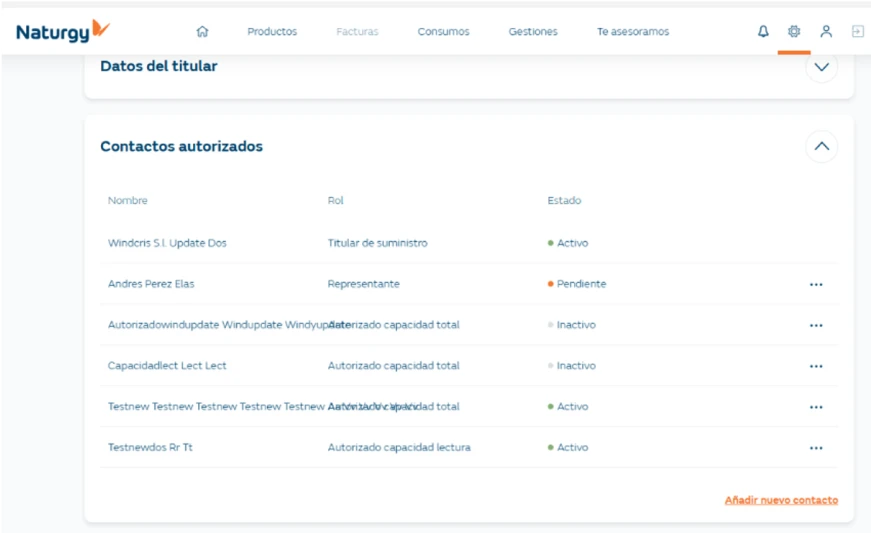This screenshot has height=533, width=871.
Task: Collapse the Contactos autorizados section
Action: point(821,146)
